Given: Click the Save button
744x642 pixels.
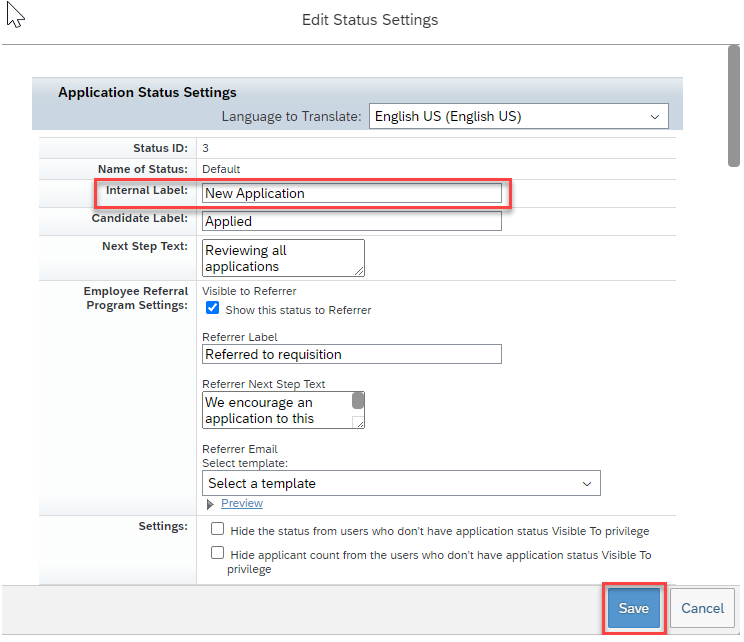Looking at the screenshot, I should (634, 608).
